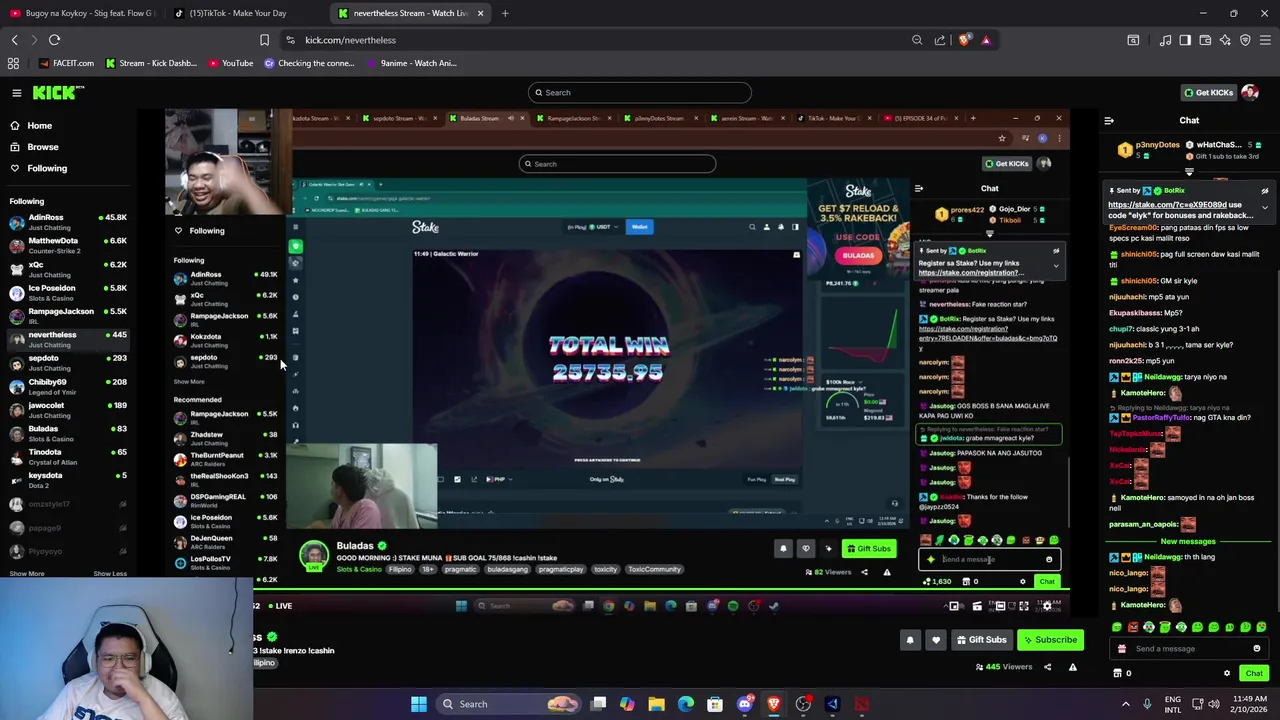Click the Subscribe button
Image resolution: width=1280 pixels, height=720 pixels.
pyautogui.click(x=1050, y=640)
